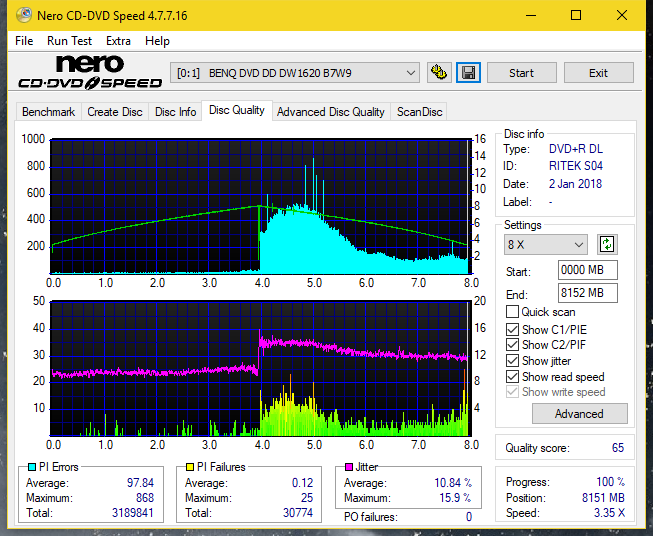Click the Nero CD-DVD Speed logo
This screenshot has height=536, width=653.
pos(90,73)
